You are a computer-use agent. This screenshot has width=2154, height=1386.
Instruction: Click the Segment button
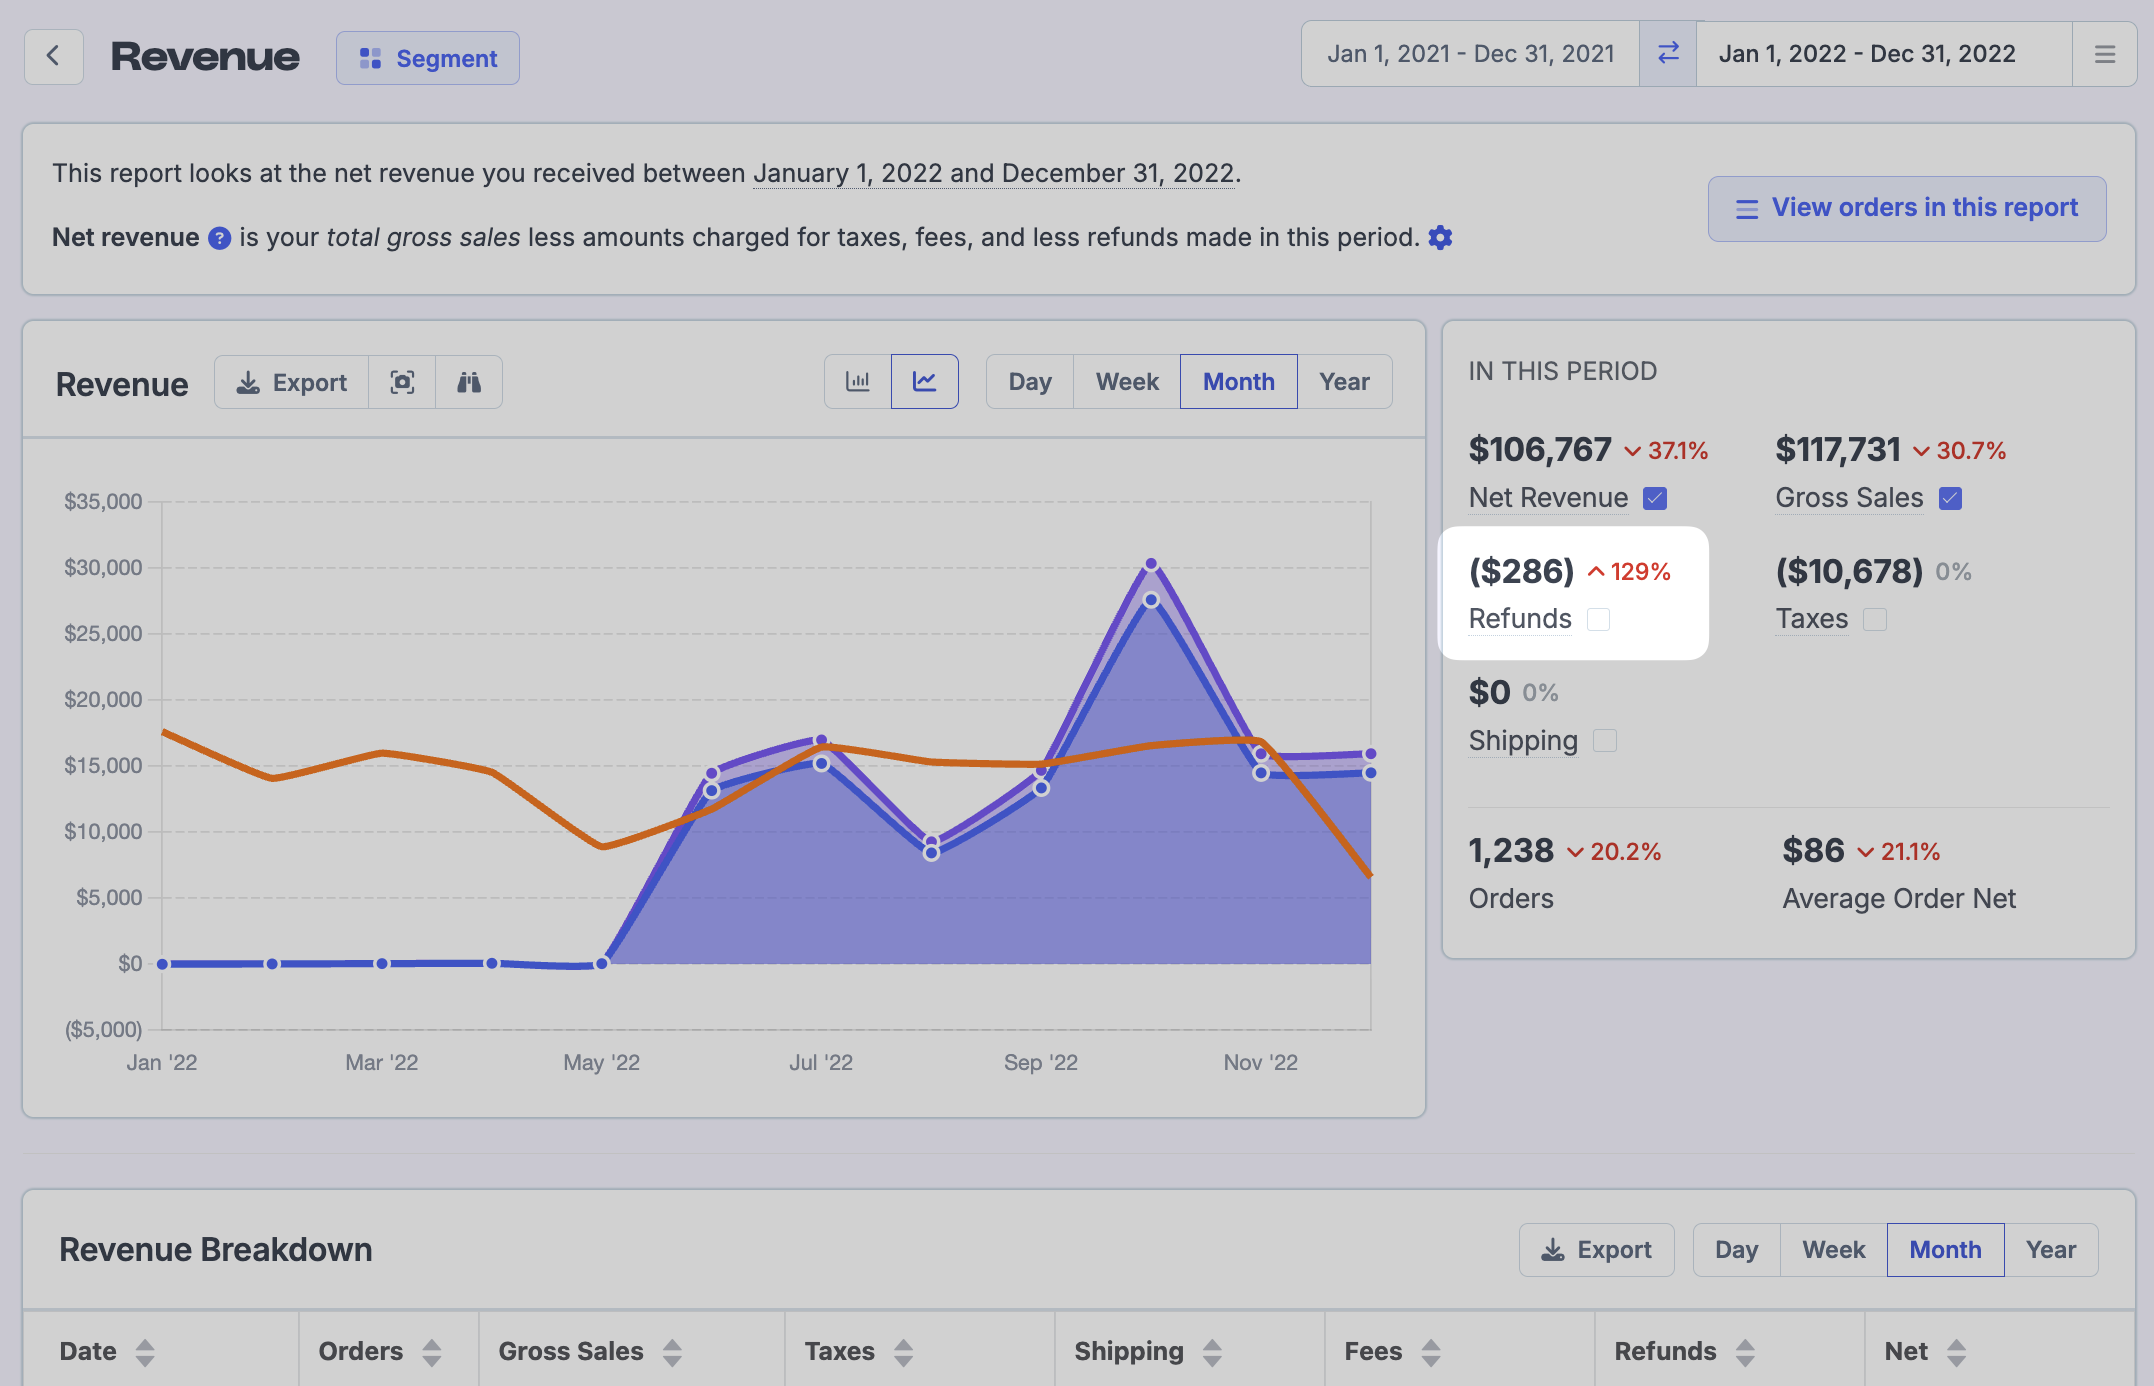pos(427,58)
